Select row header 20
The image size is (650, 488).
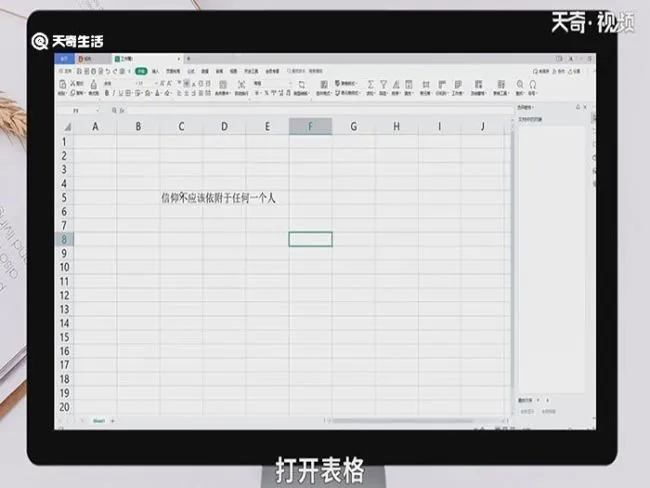(64, 407)
